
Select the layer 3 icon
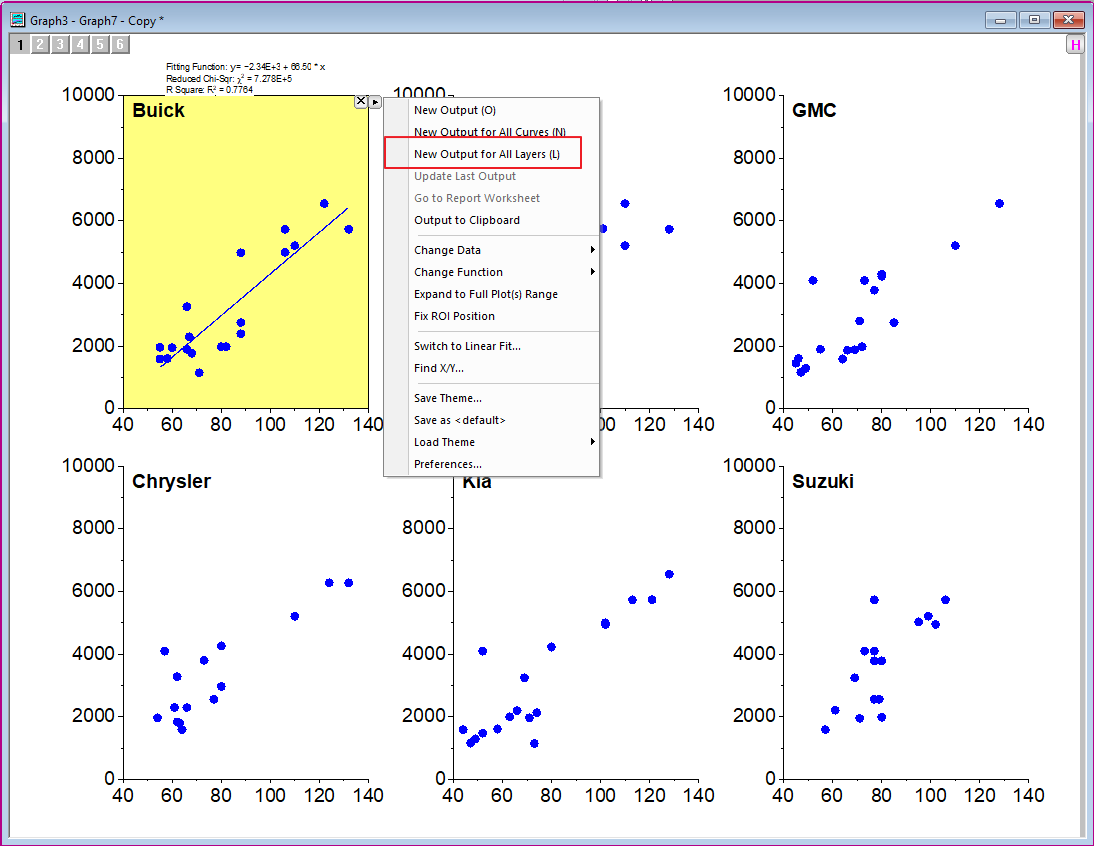pos(60,45)
